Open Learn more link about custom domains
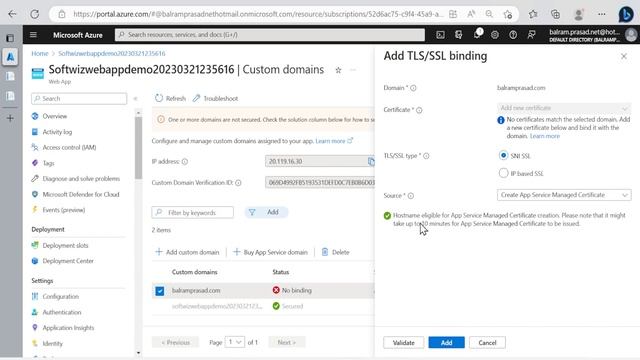The width and height of the screenshot is (640, 360). 333,141
